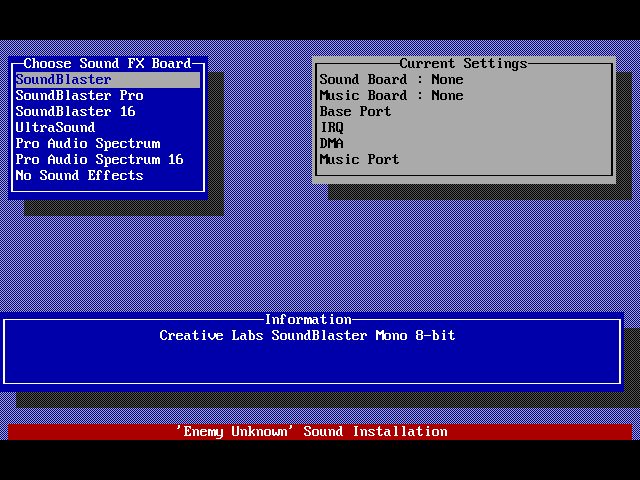Click the IRQ setting label
This screenshot has width=640, height=480.
point(331,127)
